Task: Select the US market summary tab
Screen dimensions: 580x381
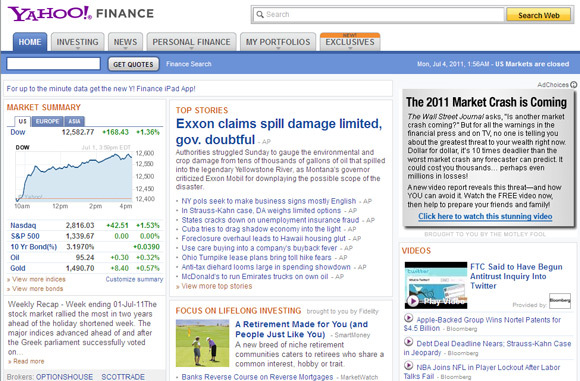Action: 23,121
